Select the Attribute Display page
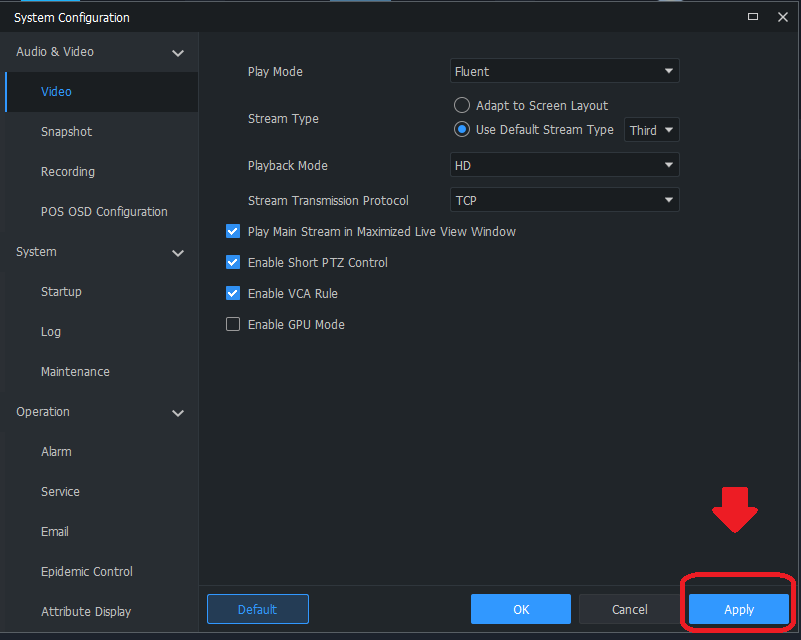This screenshot has width=801, height=640. pyautogui.click(x=83, y=611)
